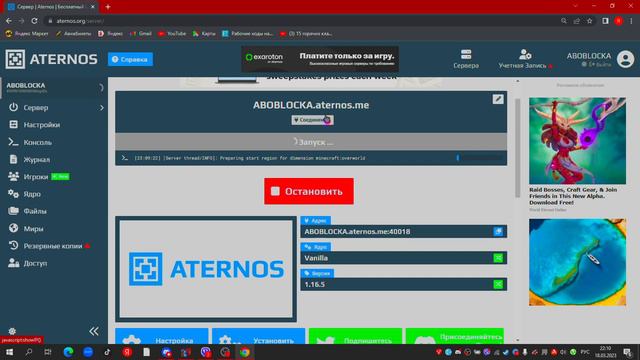This screenshot has height=360, width=640.
Task: Expand the ABOBLOCKA server selector in sidebar
Action: (53, 87)
